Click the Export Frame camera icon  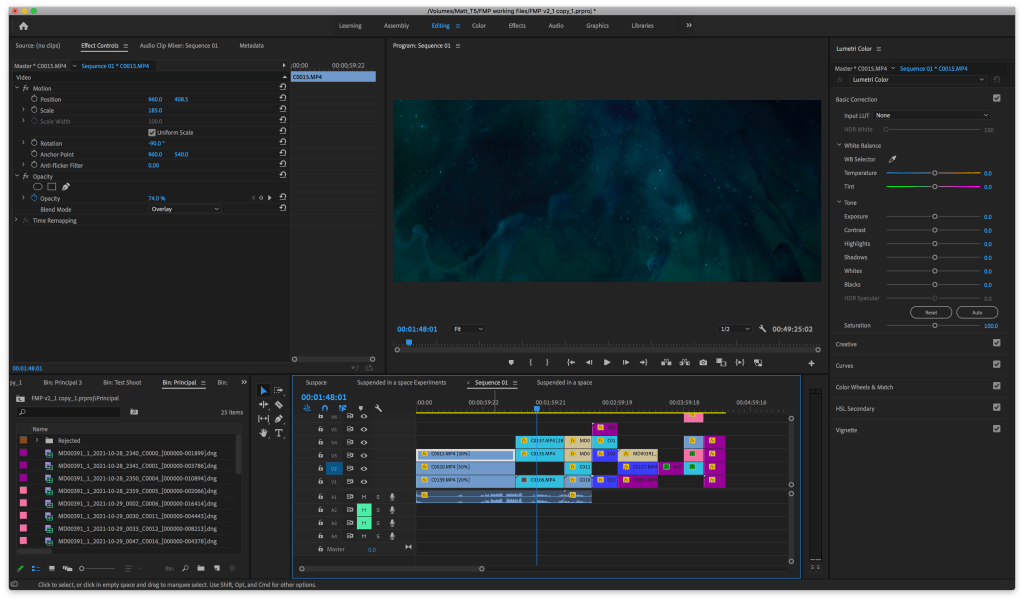[703, 362]
